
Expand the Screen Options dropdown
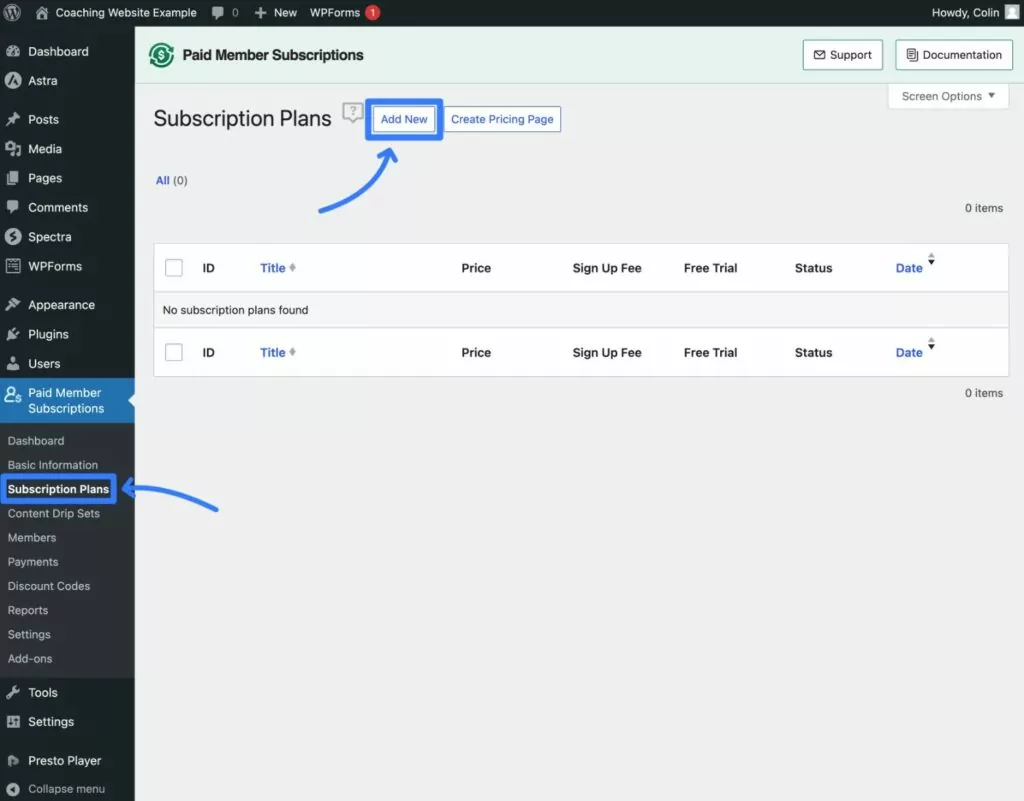(x=948, y=96)
